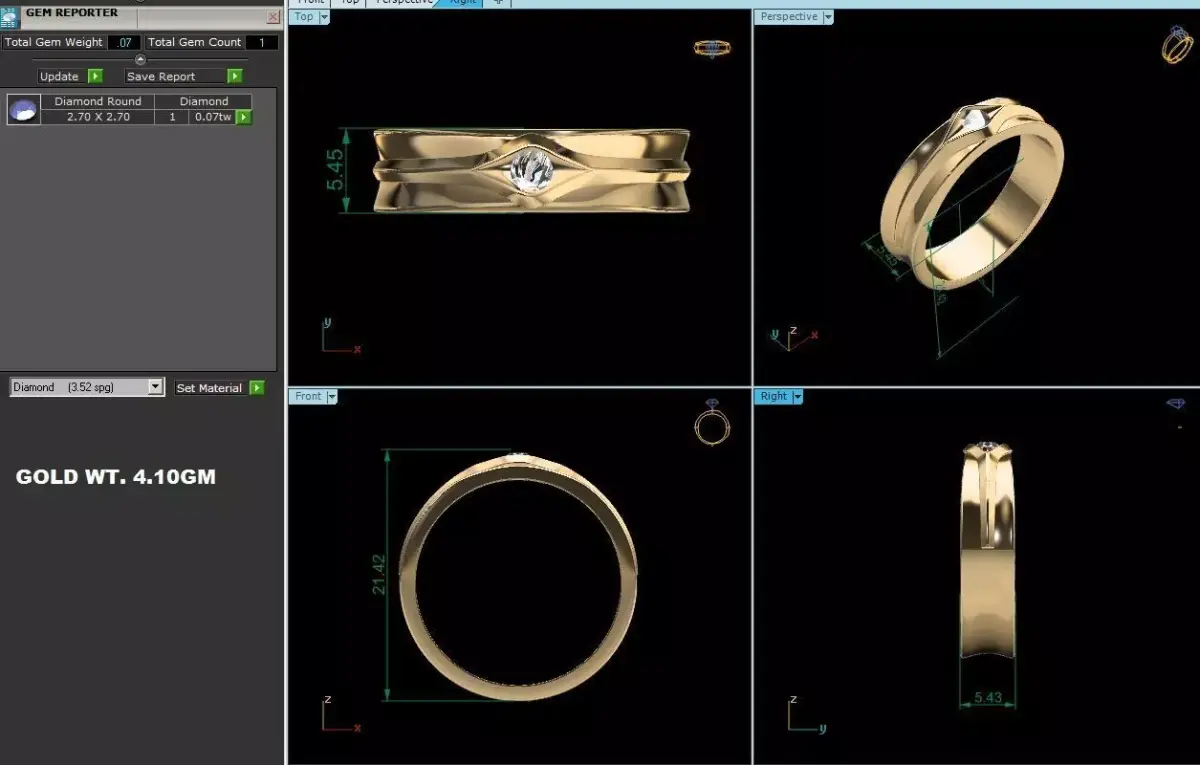Click the Update button
This screenshot has height=765, width=1200.
60,75
